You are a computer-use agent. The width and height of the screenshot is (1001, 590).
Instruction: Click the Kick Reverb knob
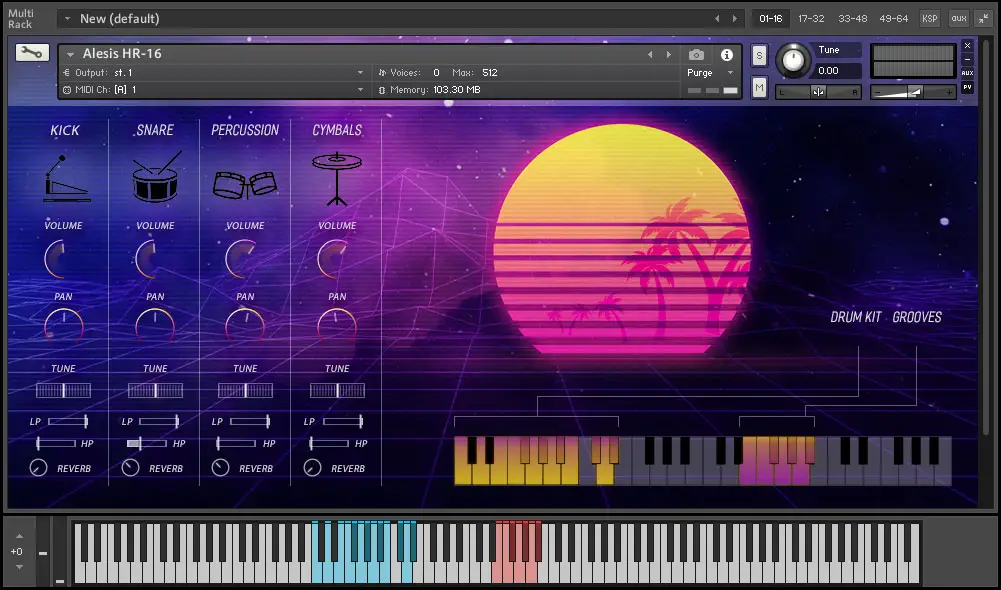39,468
